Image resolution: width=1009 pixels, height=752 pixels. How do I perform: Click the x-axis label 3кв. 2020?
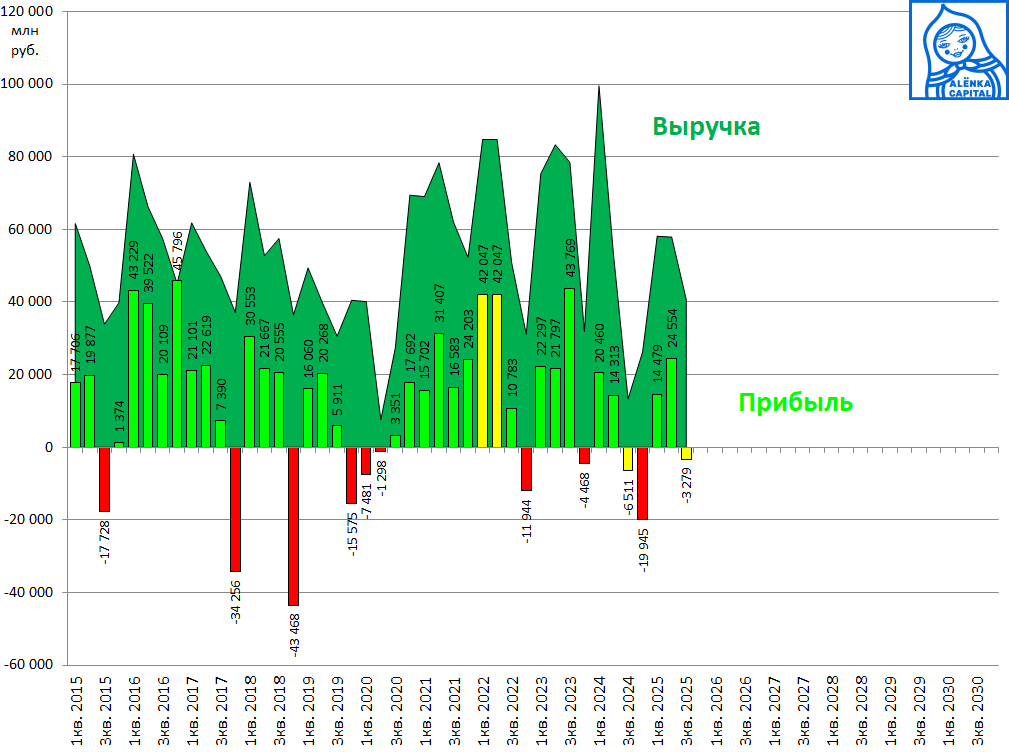tap(395, 710)
